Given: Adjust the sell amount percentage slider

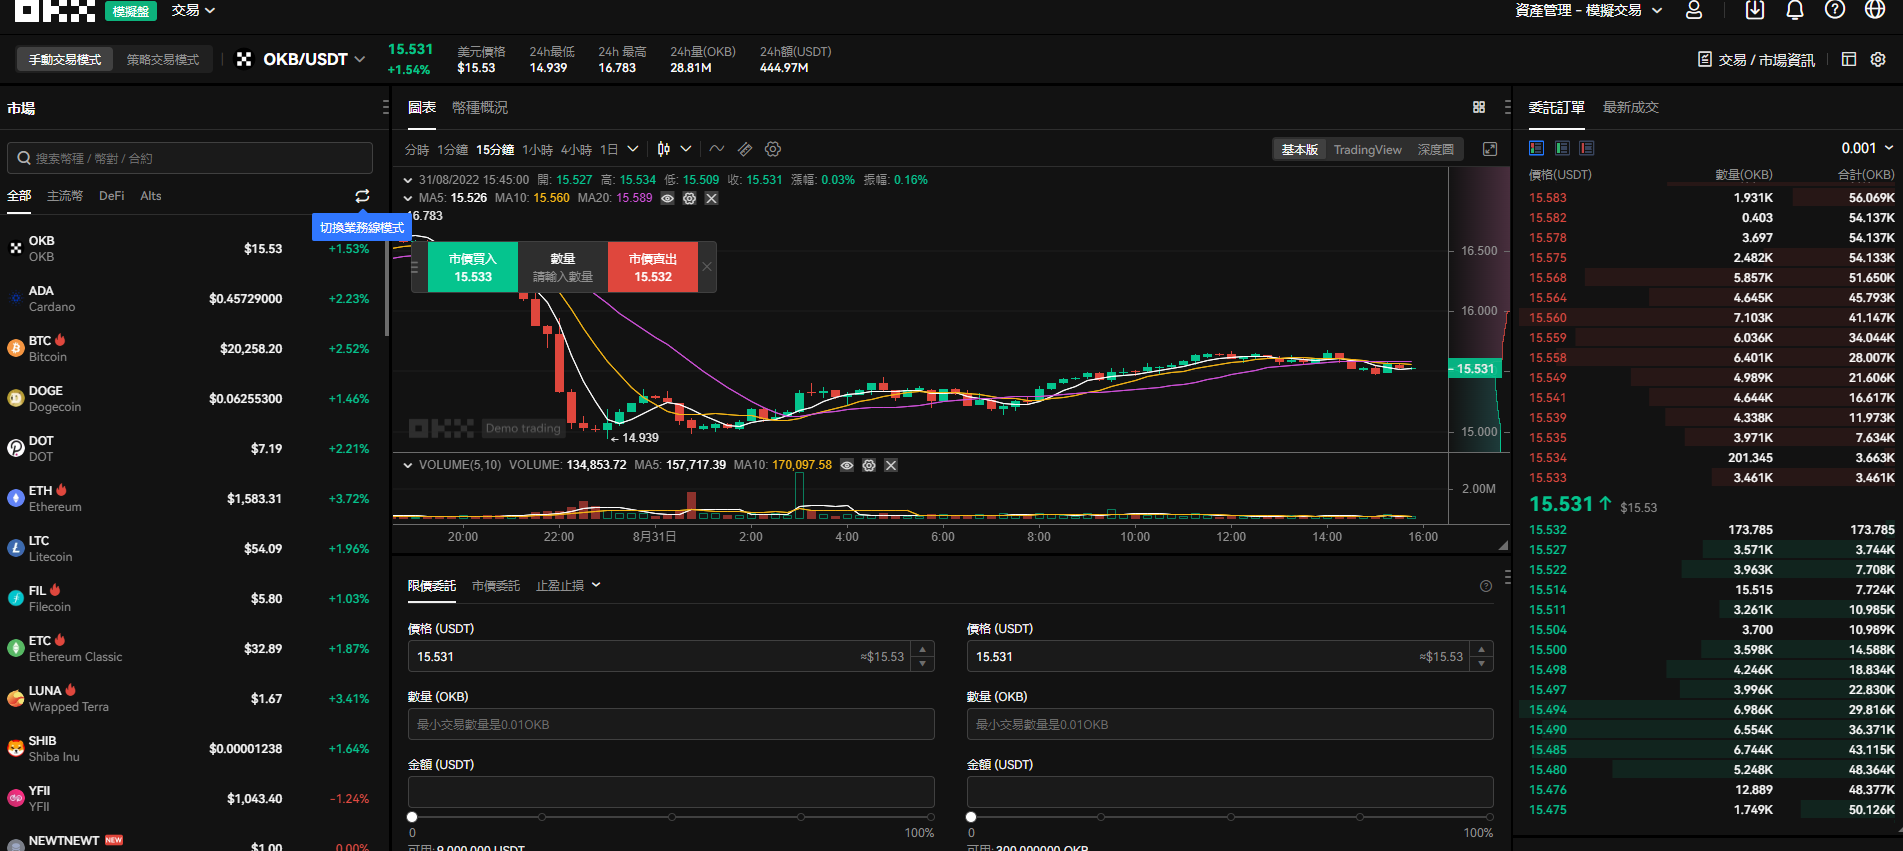Looking at the screenshot, I should 1230,817.
